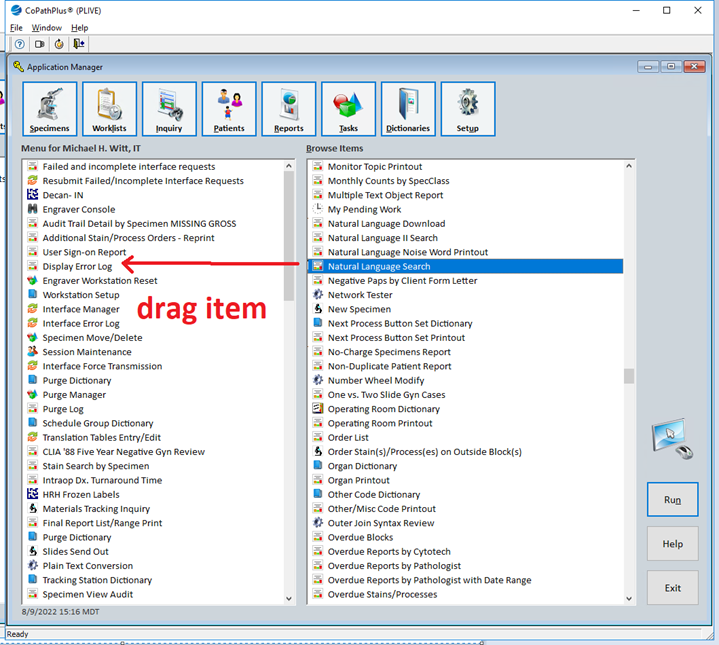Click the third CoPathPlus toolbar icon beside help

coord(59,44)
